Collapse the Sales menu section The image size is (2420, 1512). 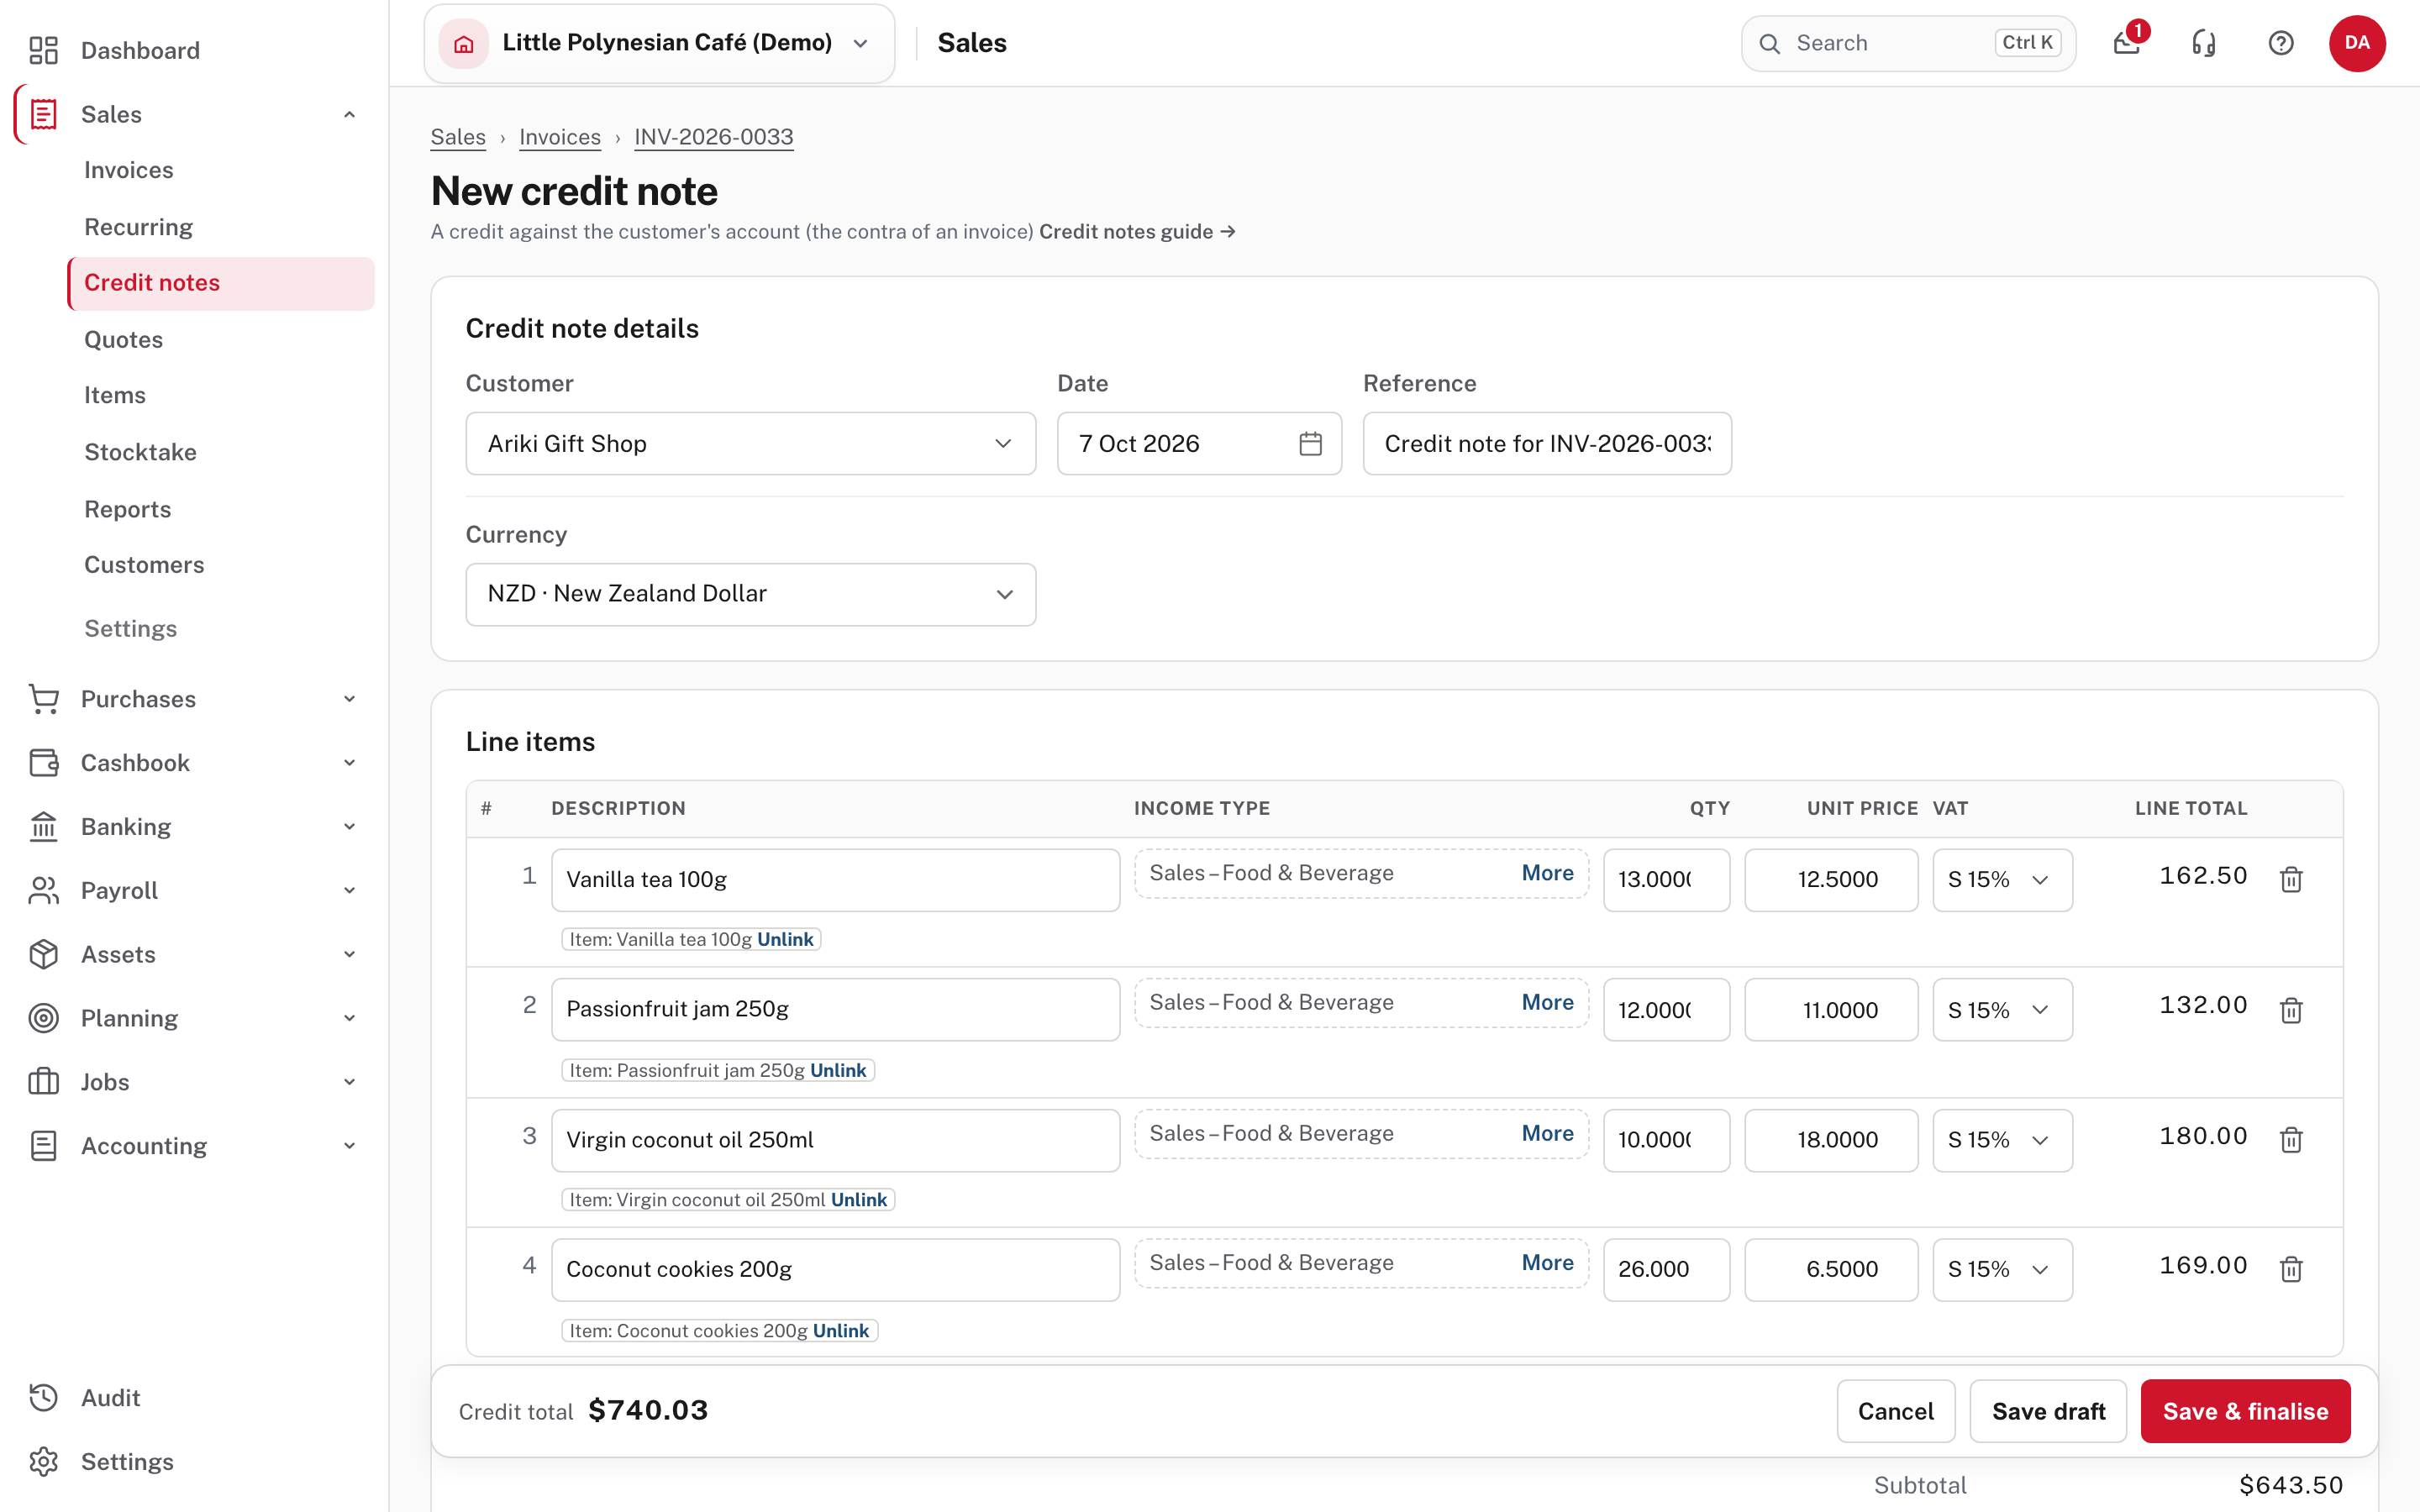(194, 114)
